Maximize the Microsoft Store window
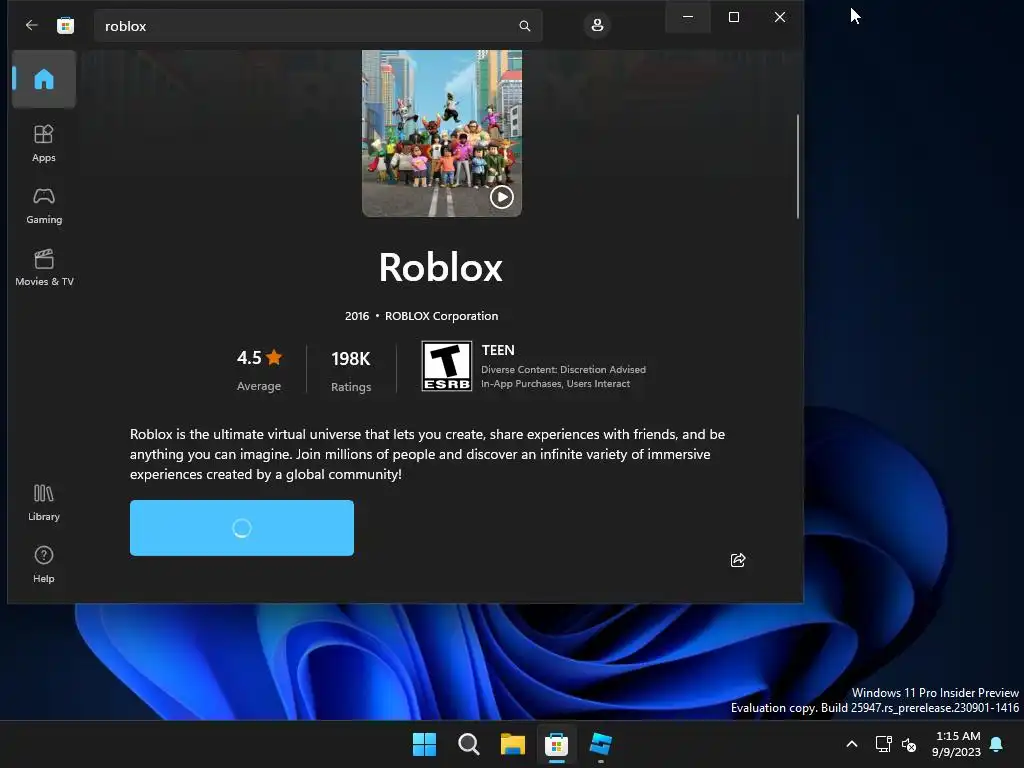 point(734,17)
